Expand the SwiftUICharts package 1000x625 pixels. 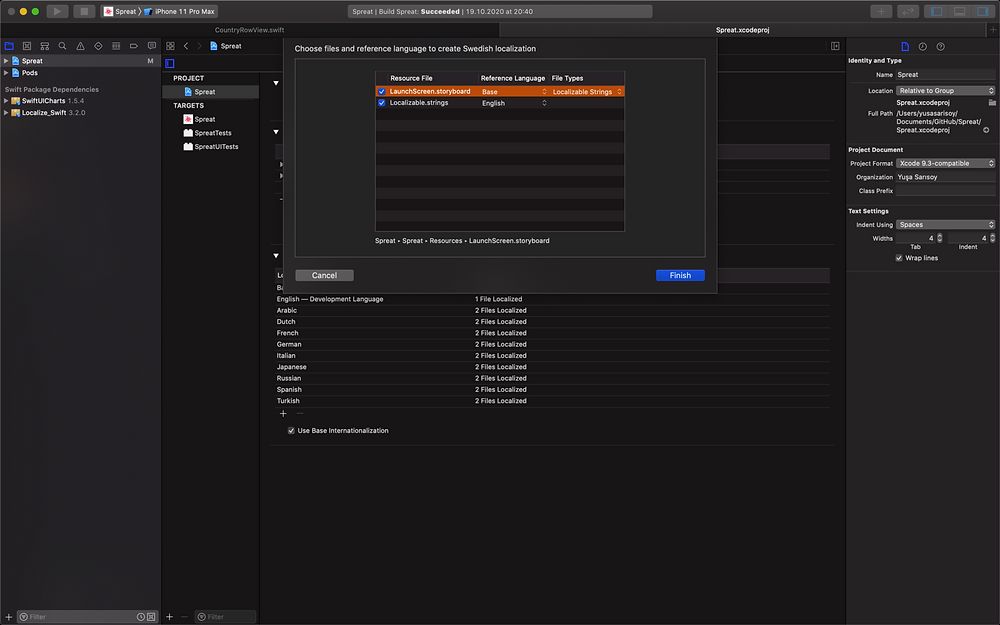pos(6,101)
